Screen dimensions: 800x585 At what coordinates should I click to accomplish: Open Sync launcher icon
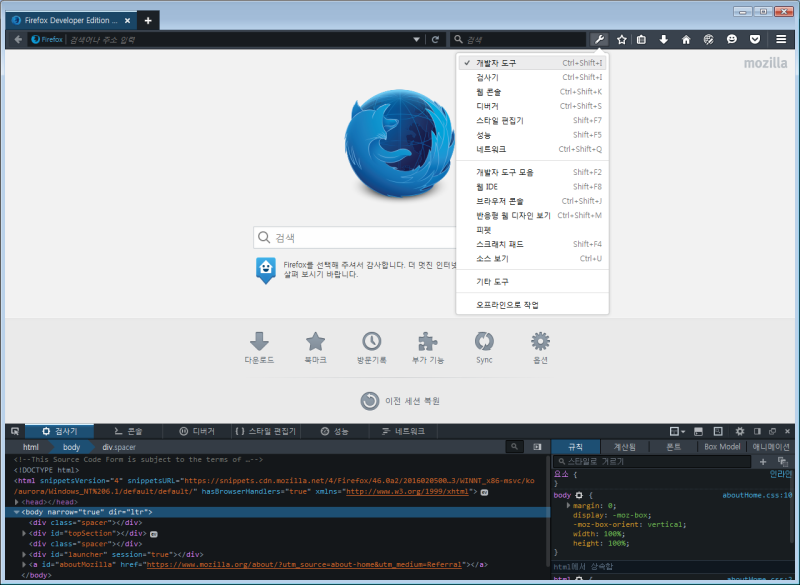point(484,348)
